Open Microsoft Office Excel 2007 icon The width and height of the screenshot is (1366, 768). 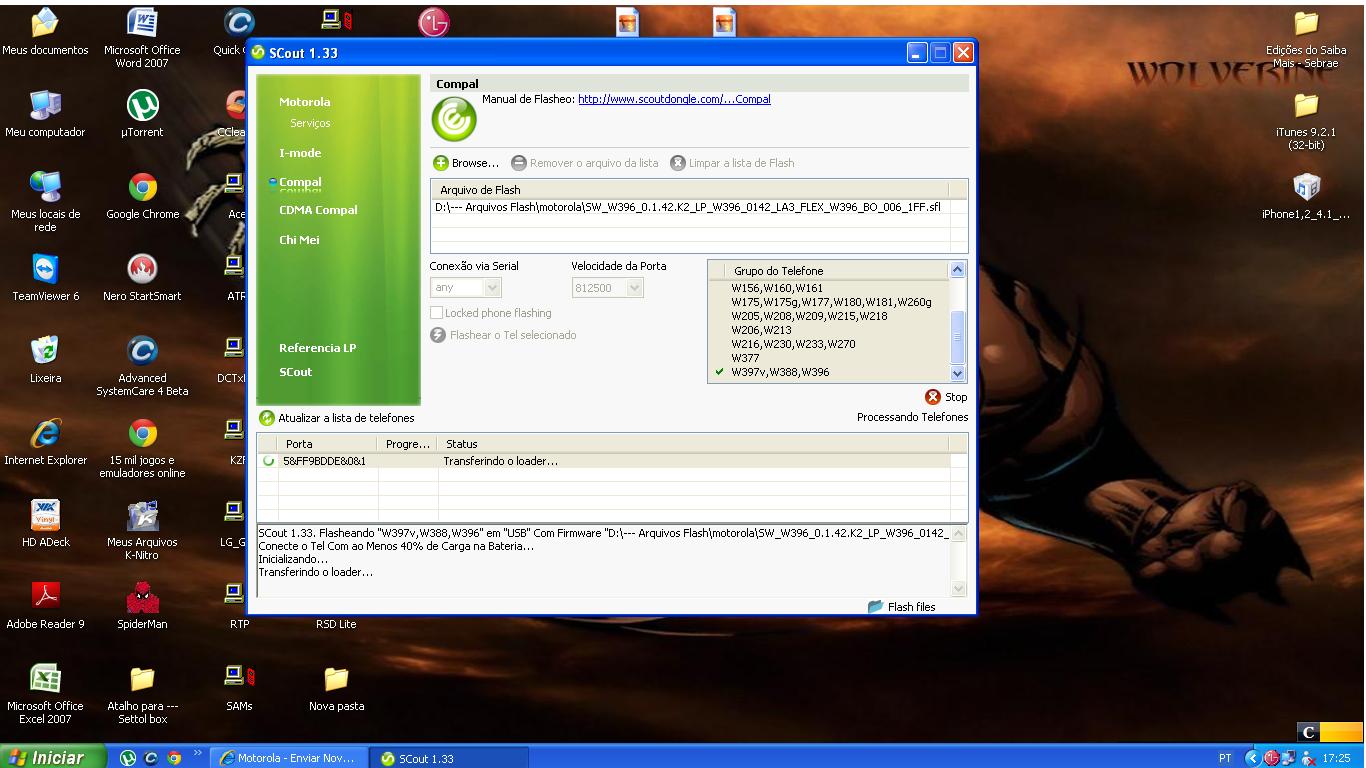45,694
